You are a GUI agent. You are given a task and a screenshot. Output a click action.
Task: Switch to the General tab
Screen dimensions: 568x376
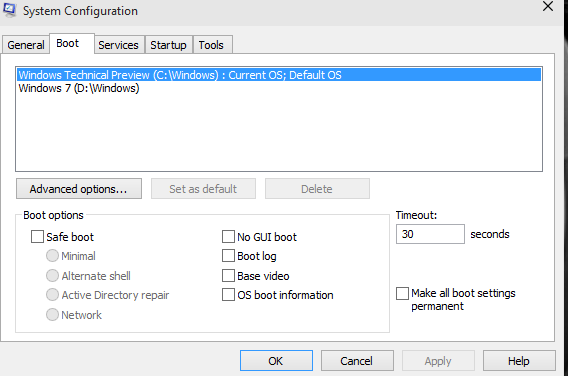(26, 45)
